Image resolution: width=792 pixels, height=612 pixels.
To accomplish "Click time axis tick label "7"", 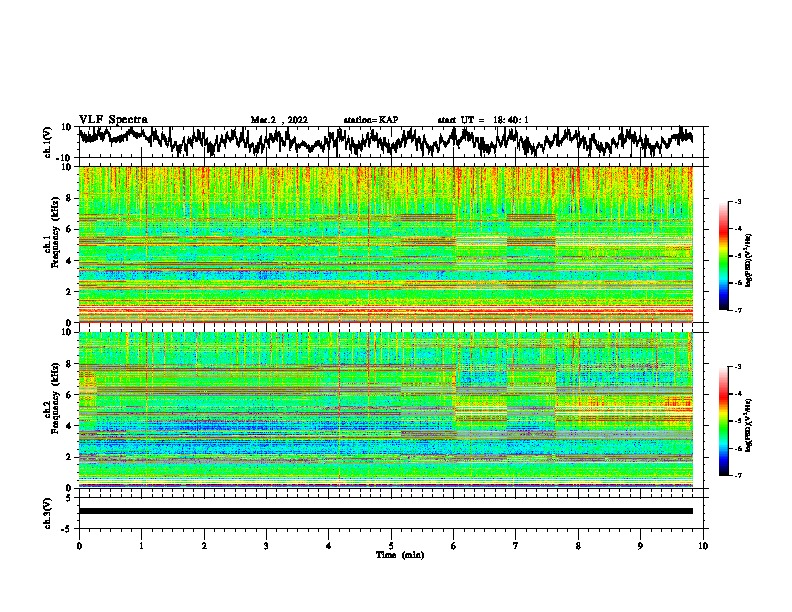I will pos(516,546).
